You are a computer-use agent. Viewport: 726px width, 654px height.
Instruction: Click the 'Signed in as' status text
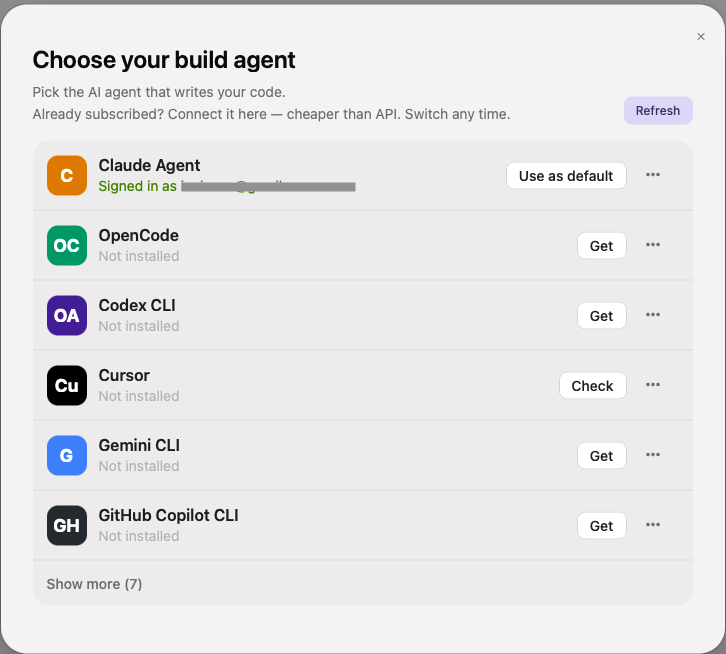click(x=138, y=186)
